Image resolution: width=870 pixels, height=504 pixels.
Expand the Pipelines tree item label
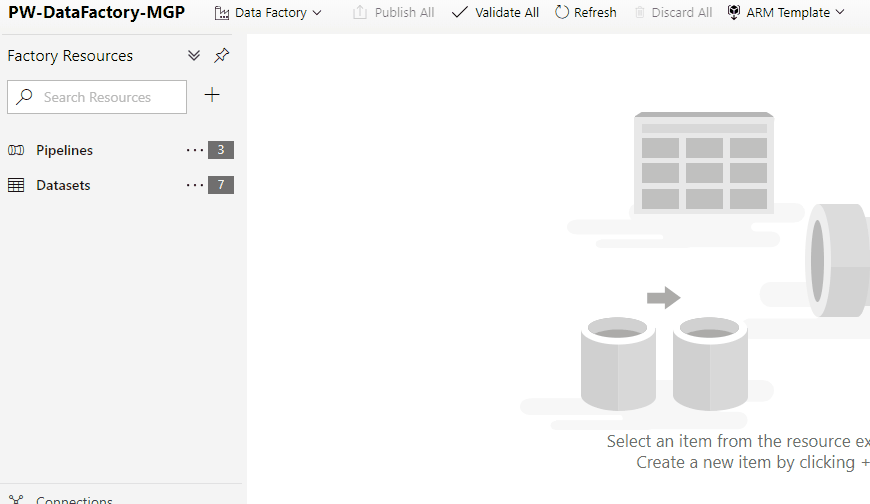(x=65, y=151)
